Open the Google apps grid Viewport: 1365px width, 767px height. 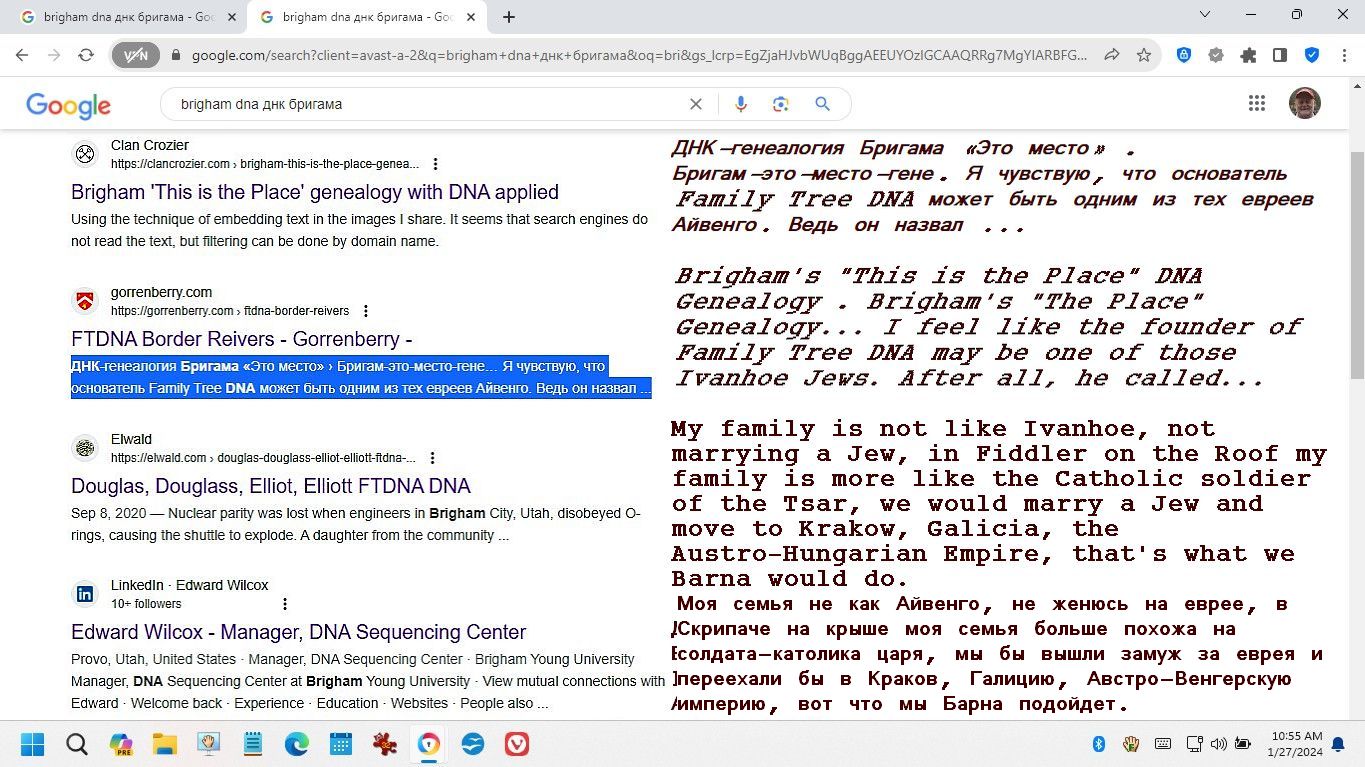tap(1257, 103)
